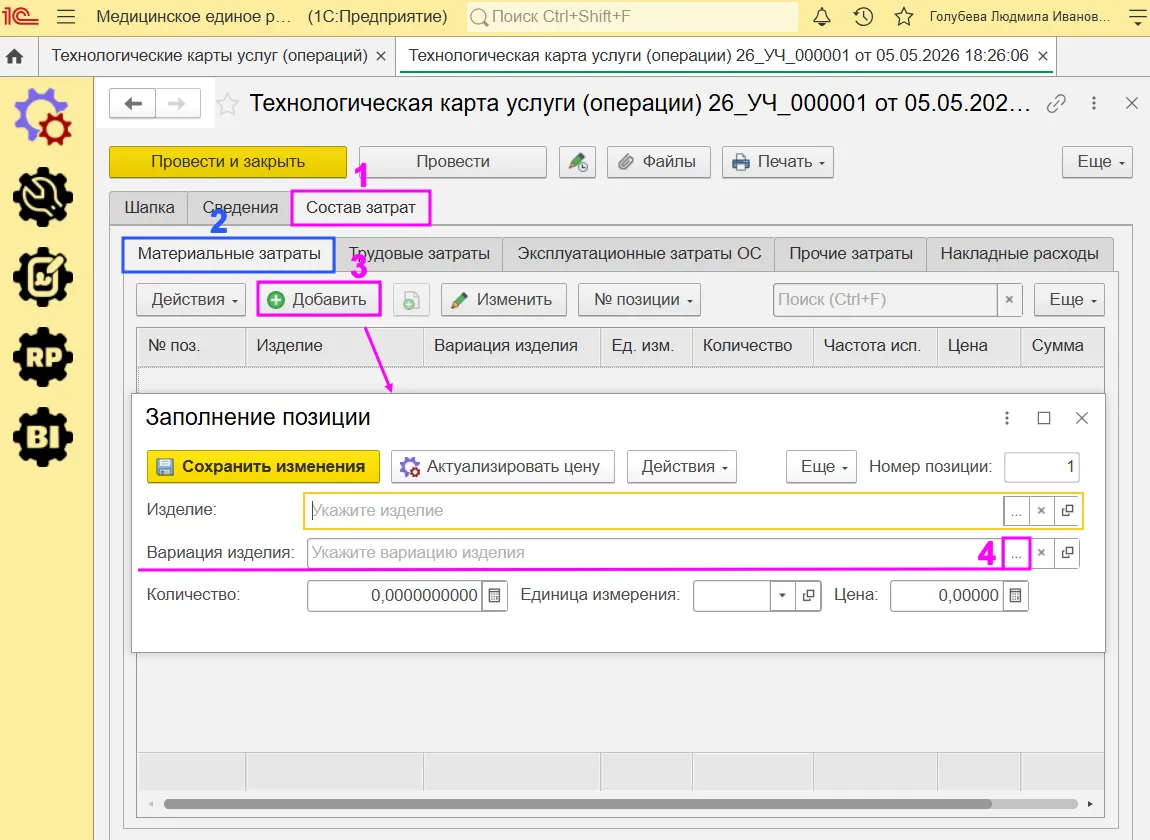Navigate back with the left arrow
The image size is (1150, 840).
[133, 103]
